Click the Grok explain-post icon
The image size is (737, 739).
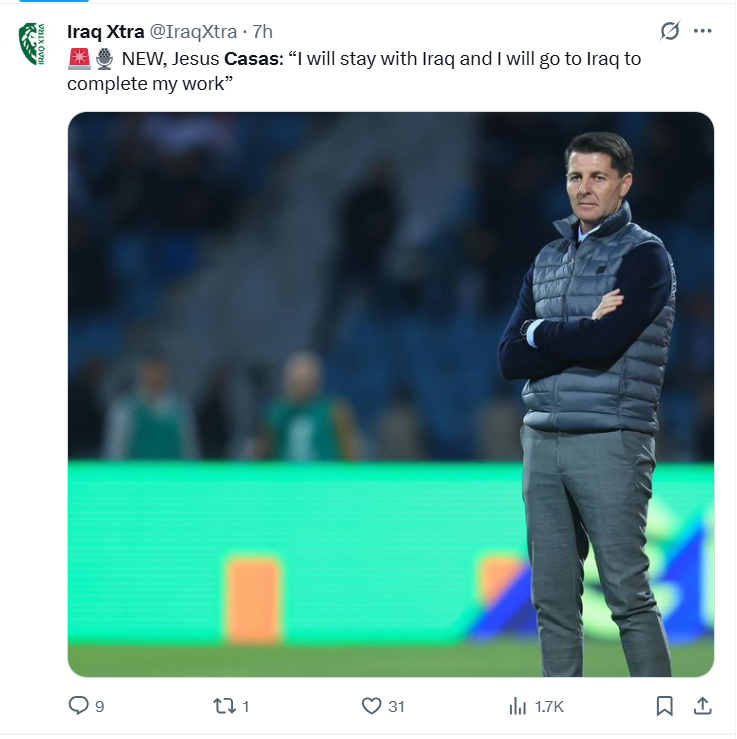pos(670,31)
